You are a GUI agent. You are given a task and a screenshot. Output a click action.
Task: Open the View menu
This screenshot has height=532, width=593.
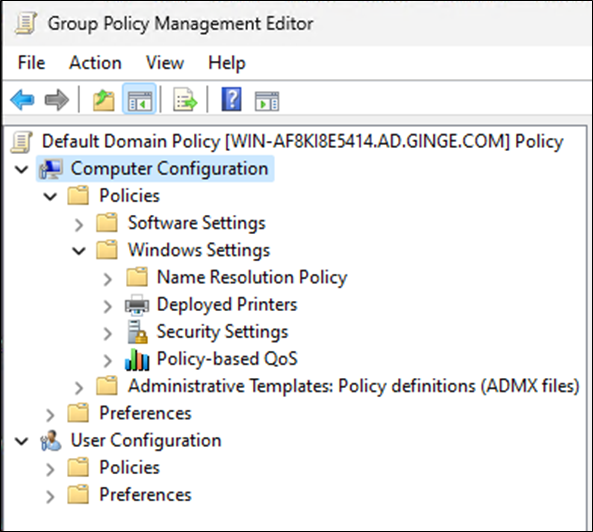[165, 63]
